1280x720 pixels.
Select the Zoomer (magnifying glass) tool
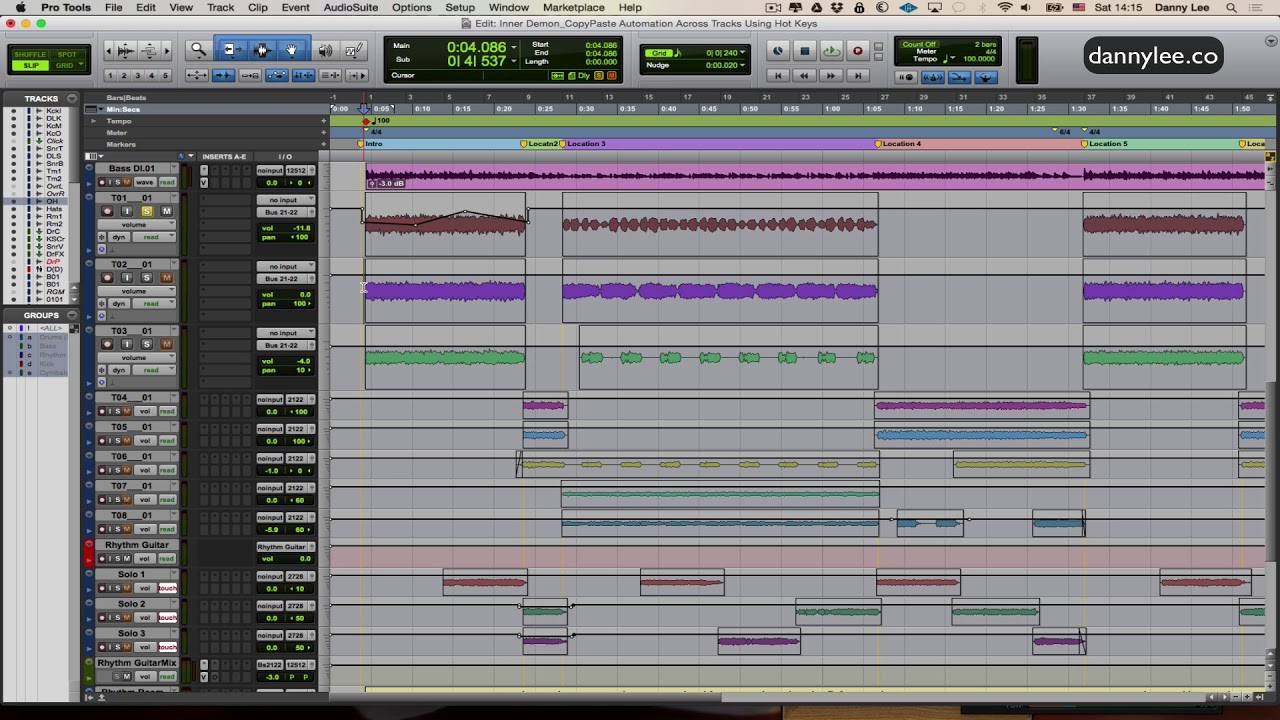[198, 50]
